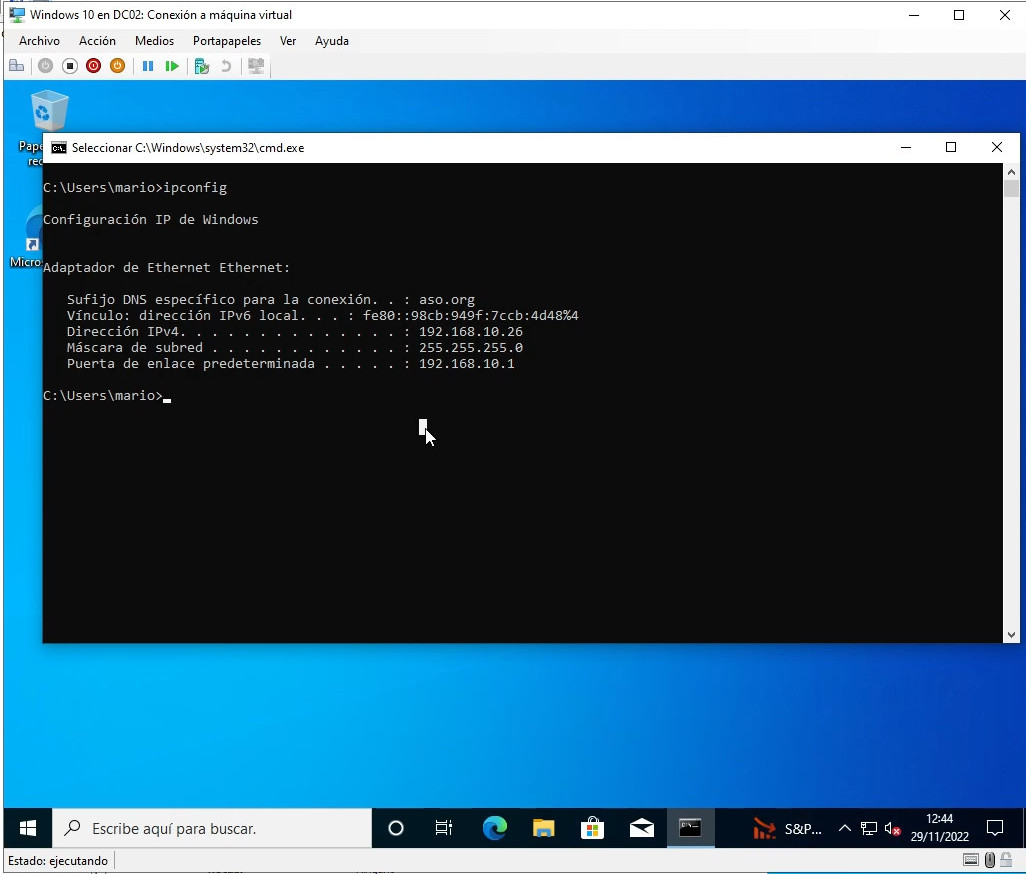This screenshot has height=874, width=1026.
Task: Open the cmd.exe window system menu icon
Action: 59,148
